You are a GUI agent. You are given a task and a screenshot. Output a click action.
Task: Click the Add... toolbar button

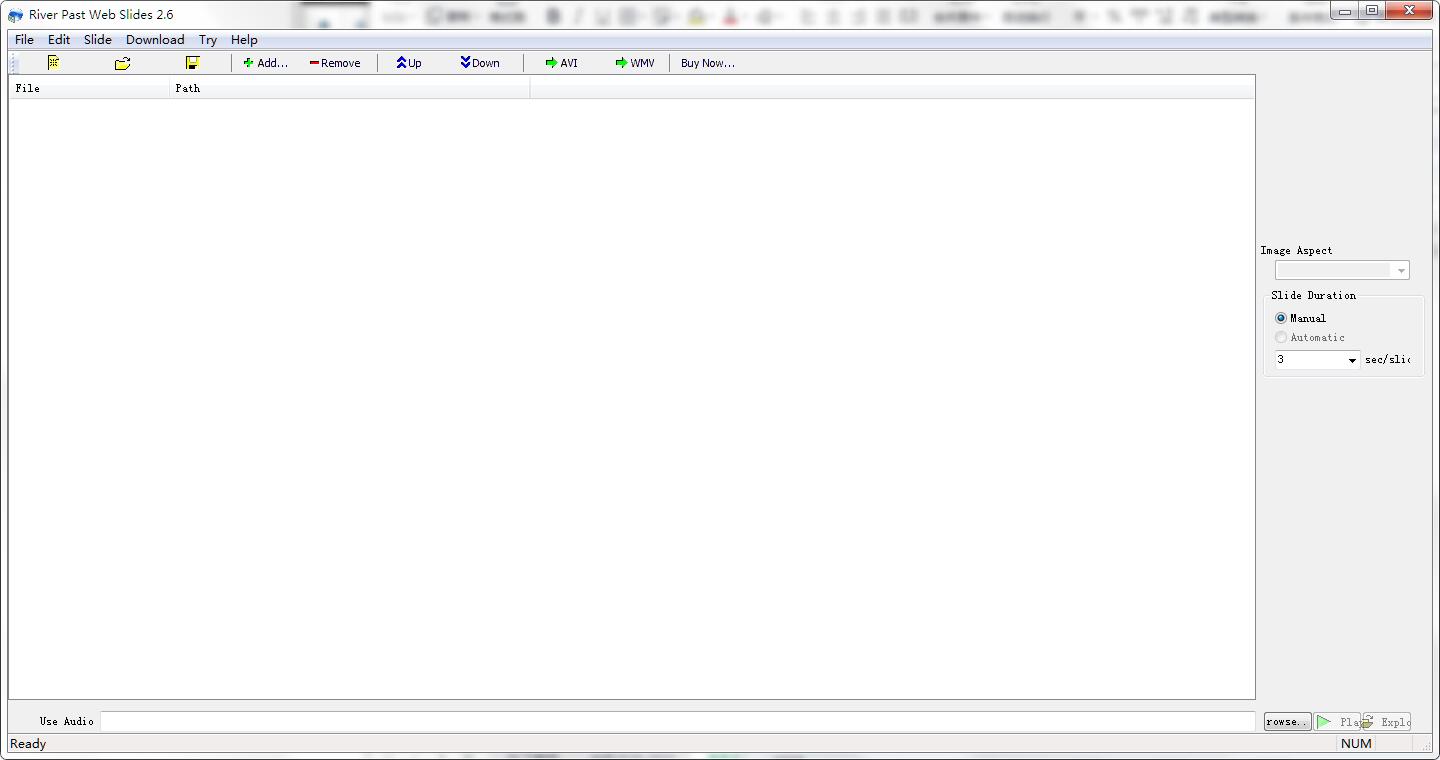(x=265, y=63)
